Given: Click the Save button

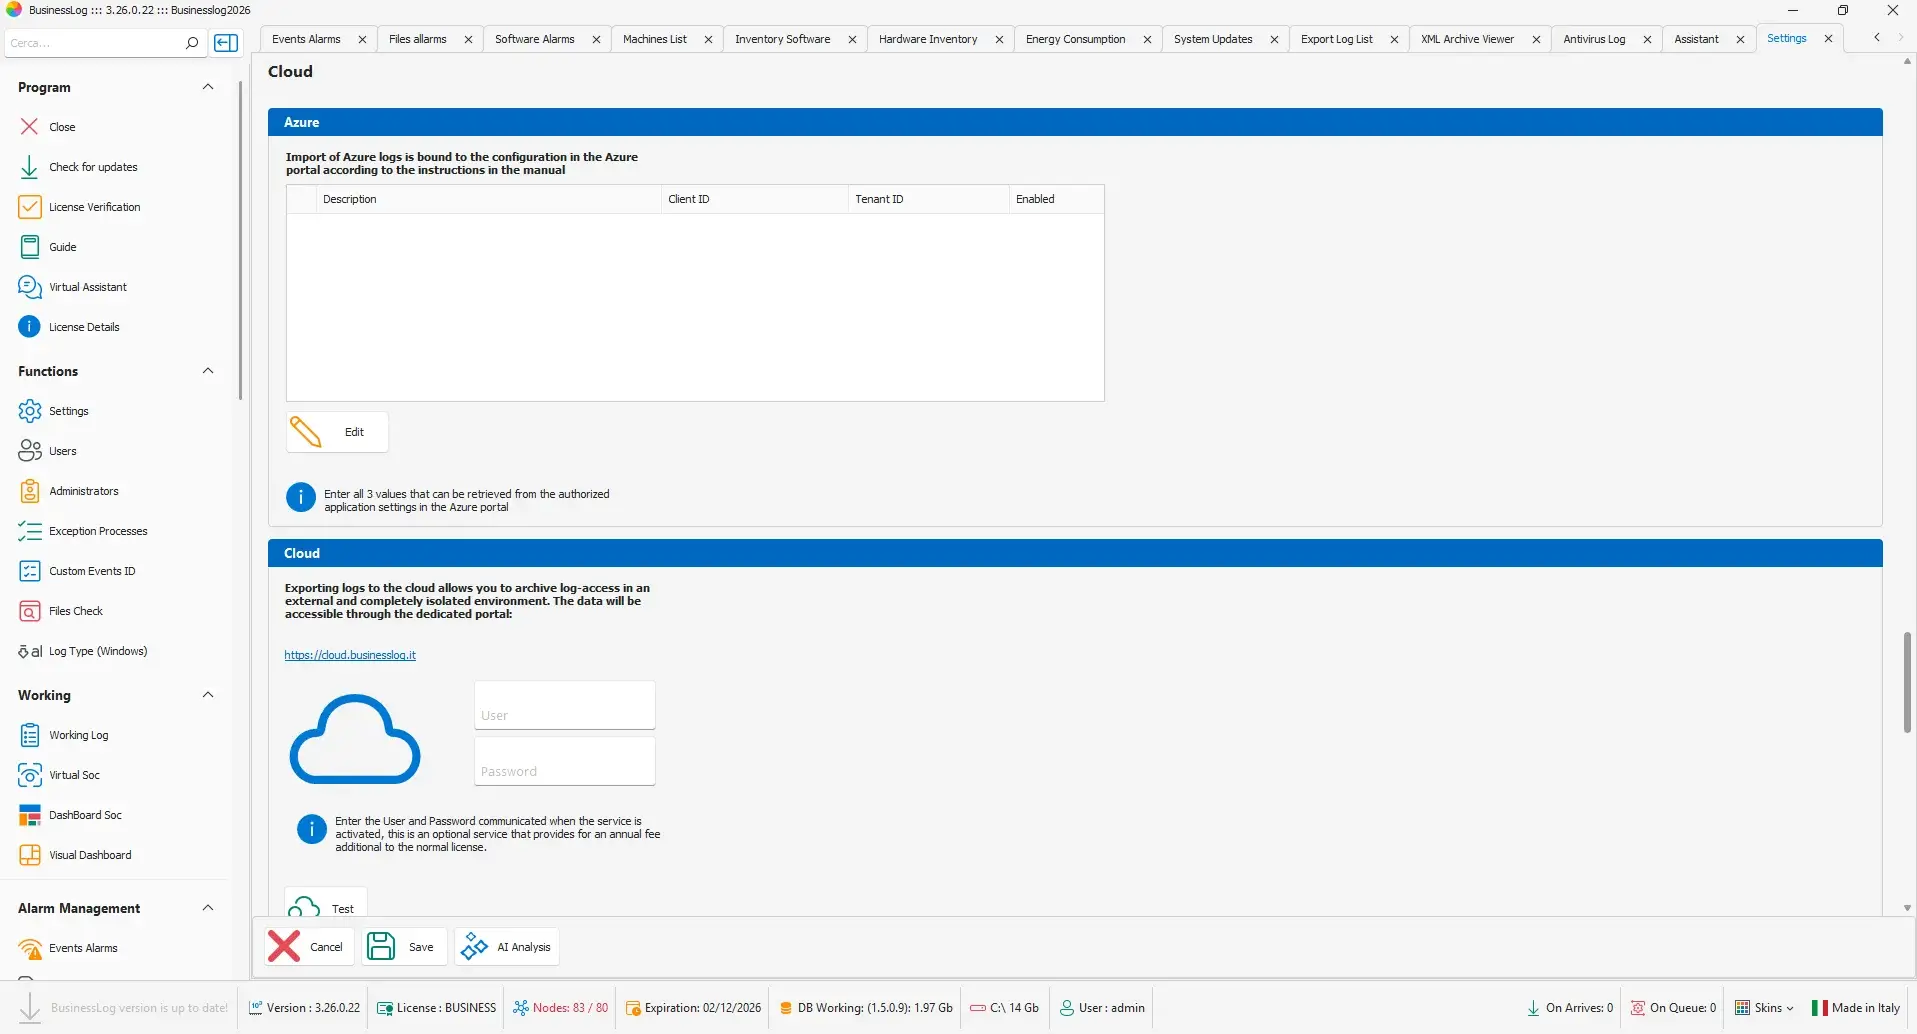Looking at the screenshot, I should click(403, 947).
